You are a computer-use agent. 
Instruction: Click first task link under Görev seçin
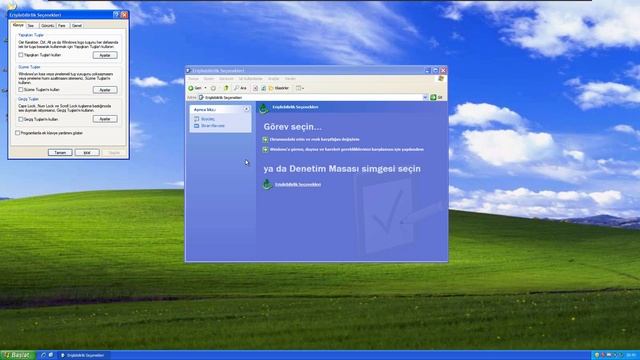coord(314,140)
